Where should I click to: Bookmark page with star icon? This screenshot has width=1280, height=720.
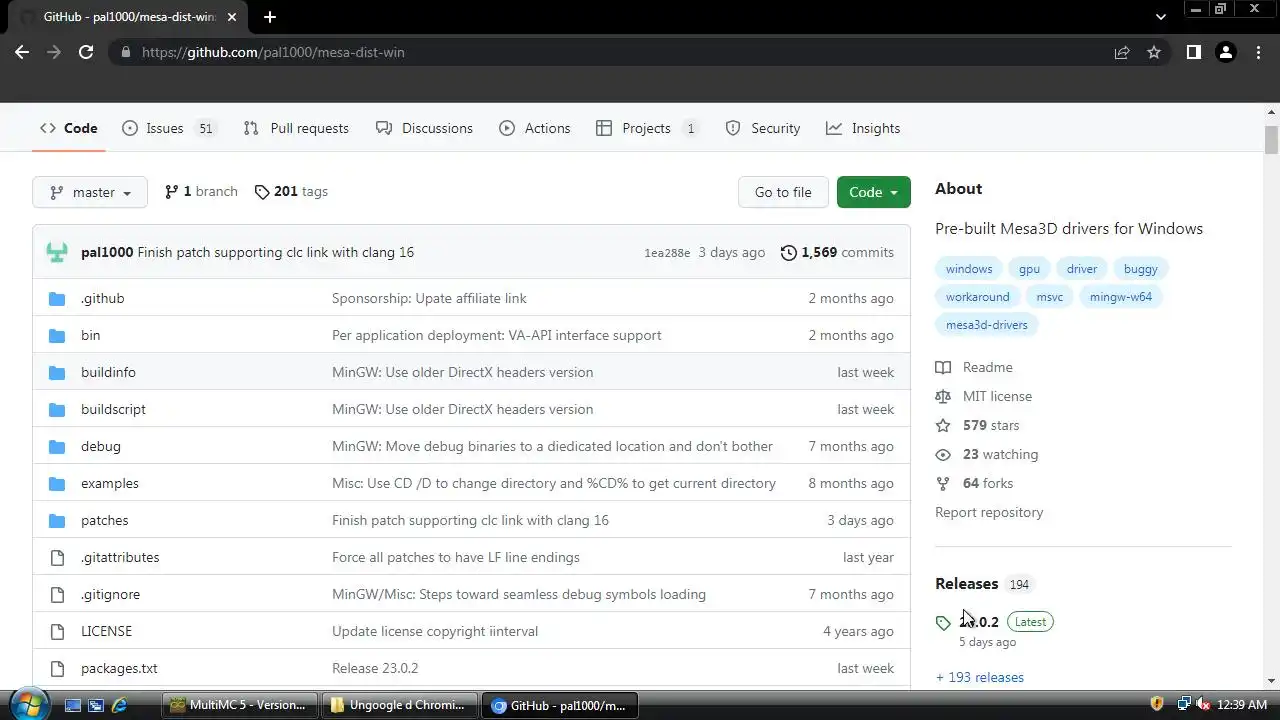(x=1154, y=52)
